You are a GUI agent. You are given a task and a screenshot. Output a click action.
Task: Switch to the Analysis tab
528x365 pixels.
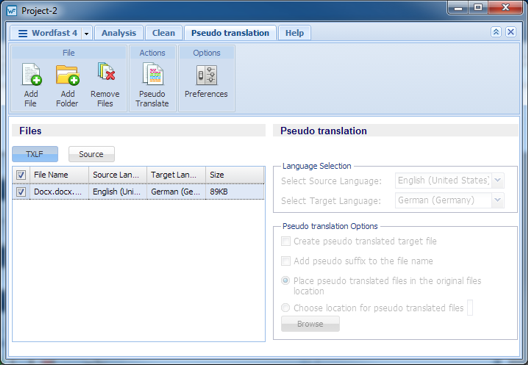[119, 33]
